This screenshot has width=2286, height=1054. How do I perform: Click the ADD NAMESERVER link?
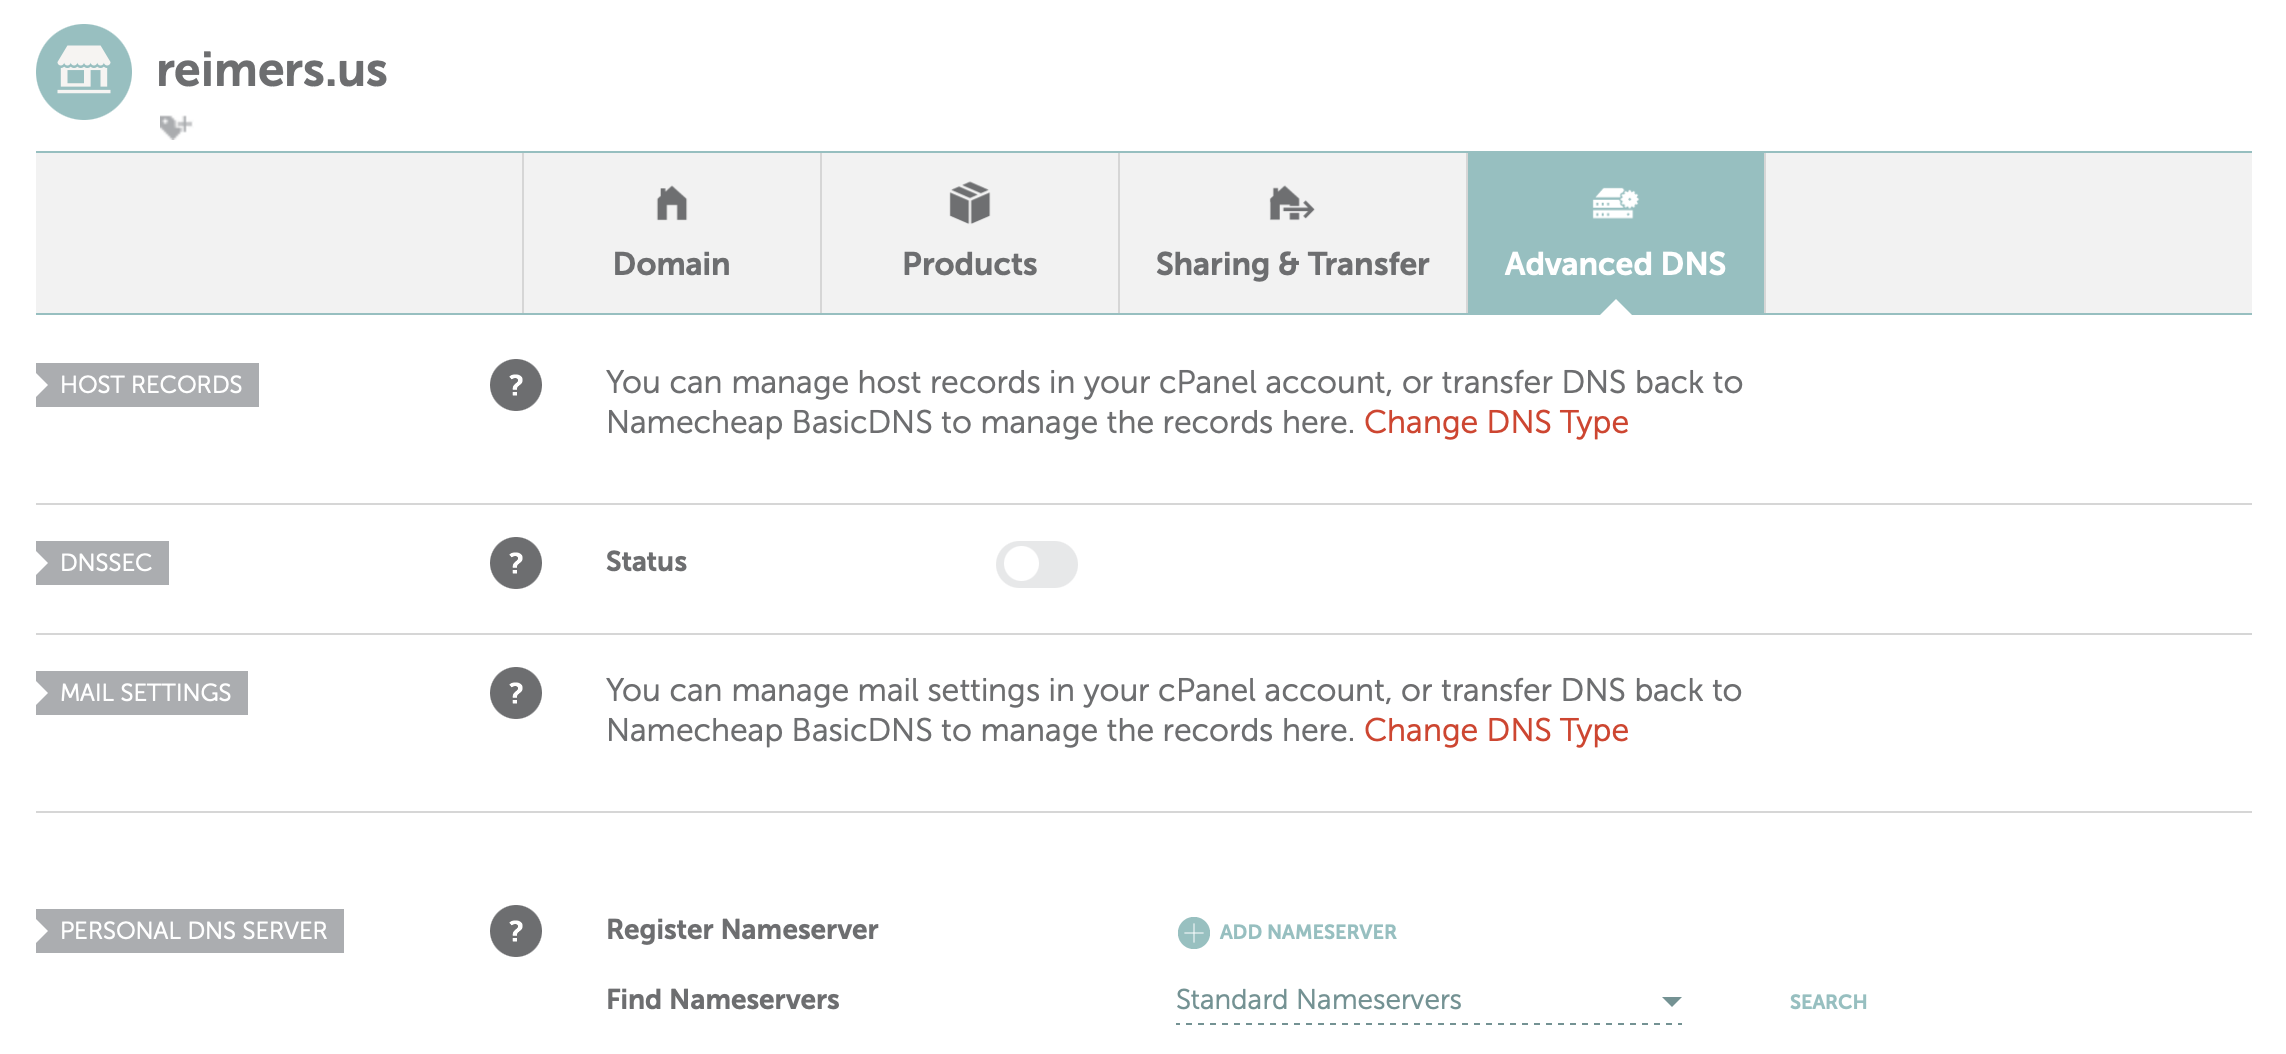1308,932
